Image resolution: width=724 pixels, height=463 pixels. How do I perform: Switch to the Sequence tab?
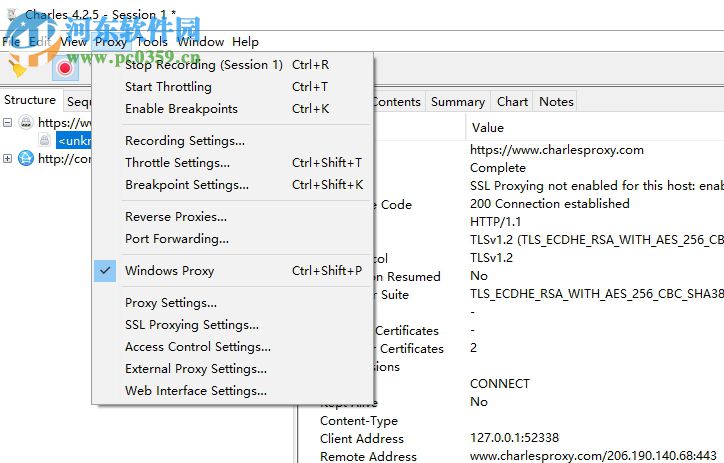[78, 102]
